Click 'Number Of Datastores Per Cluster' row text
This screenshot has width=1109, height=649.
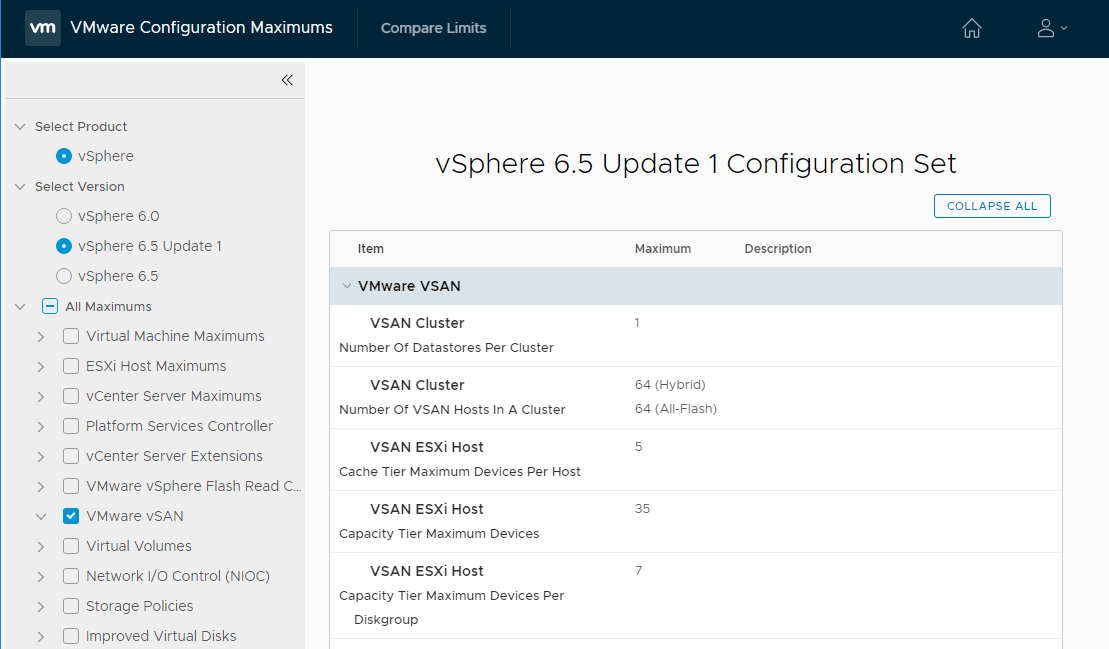[446, 348]
